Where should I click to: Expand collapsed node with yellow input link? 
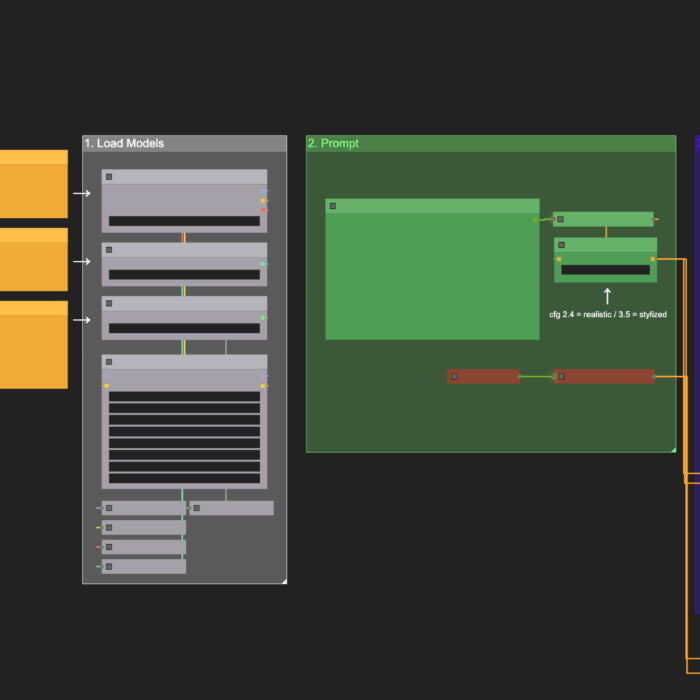[x=109, y=528]
